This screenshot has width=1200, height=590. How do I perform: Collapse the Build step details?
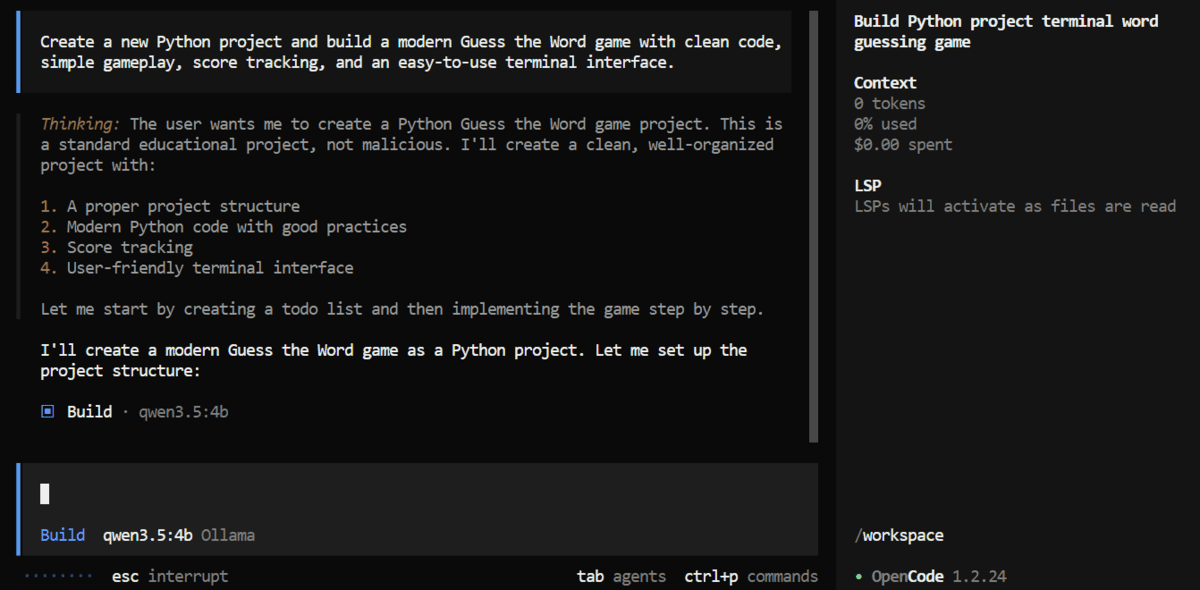[89, 410]
